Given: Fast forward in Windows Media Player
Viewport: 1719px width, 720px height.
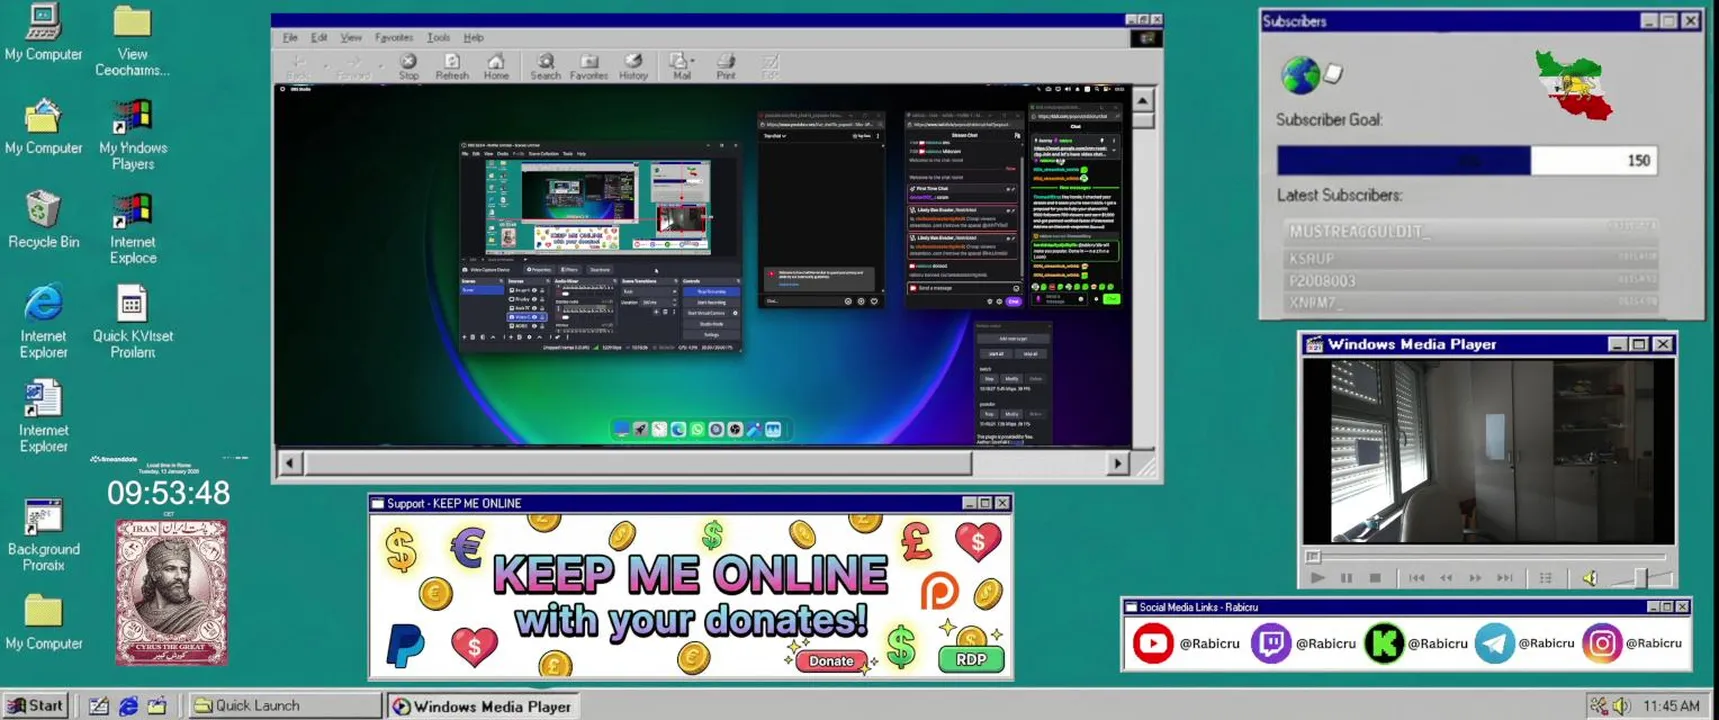Looking at the screenshot, I should coord(1475,578).
